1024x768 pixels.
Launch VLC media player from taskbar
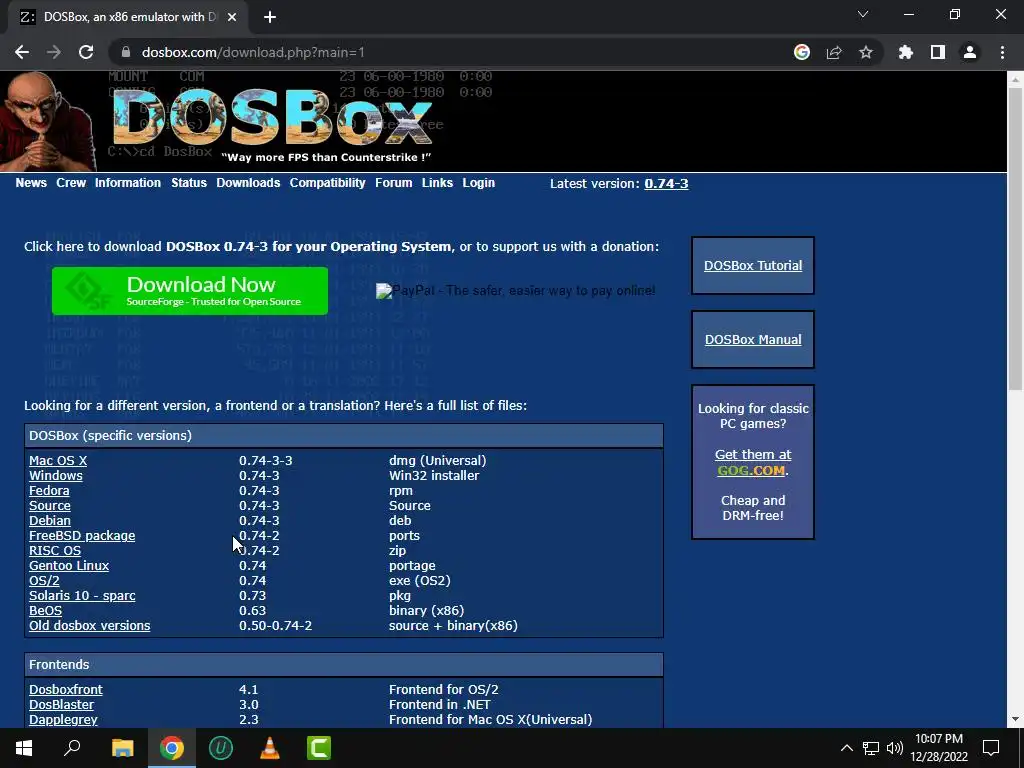click(270, 748)
